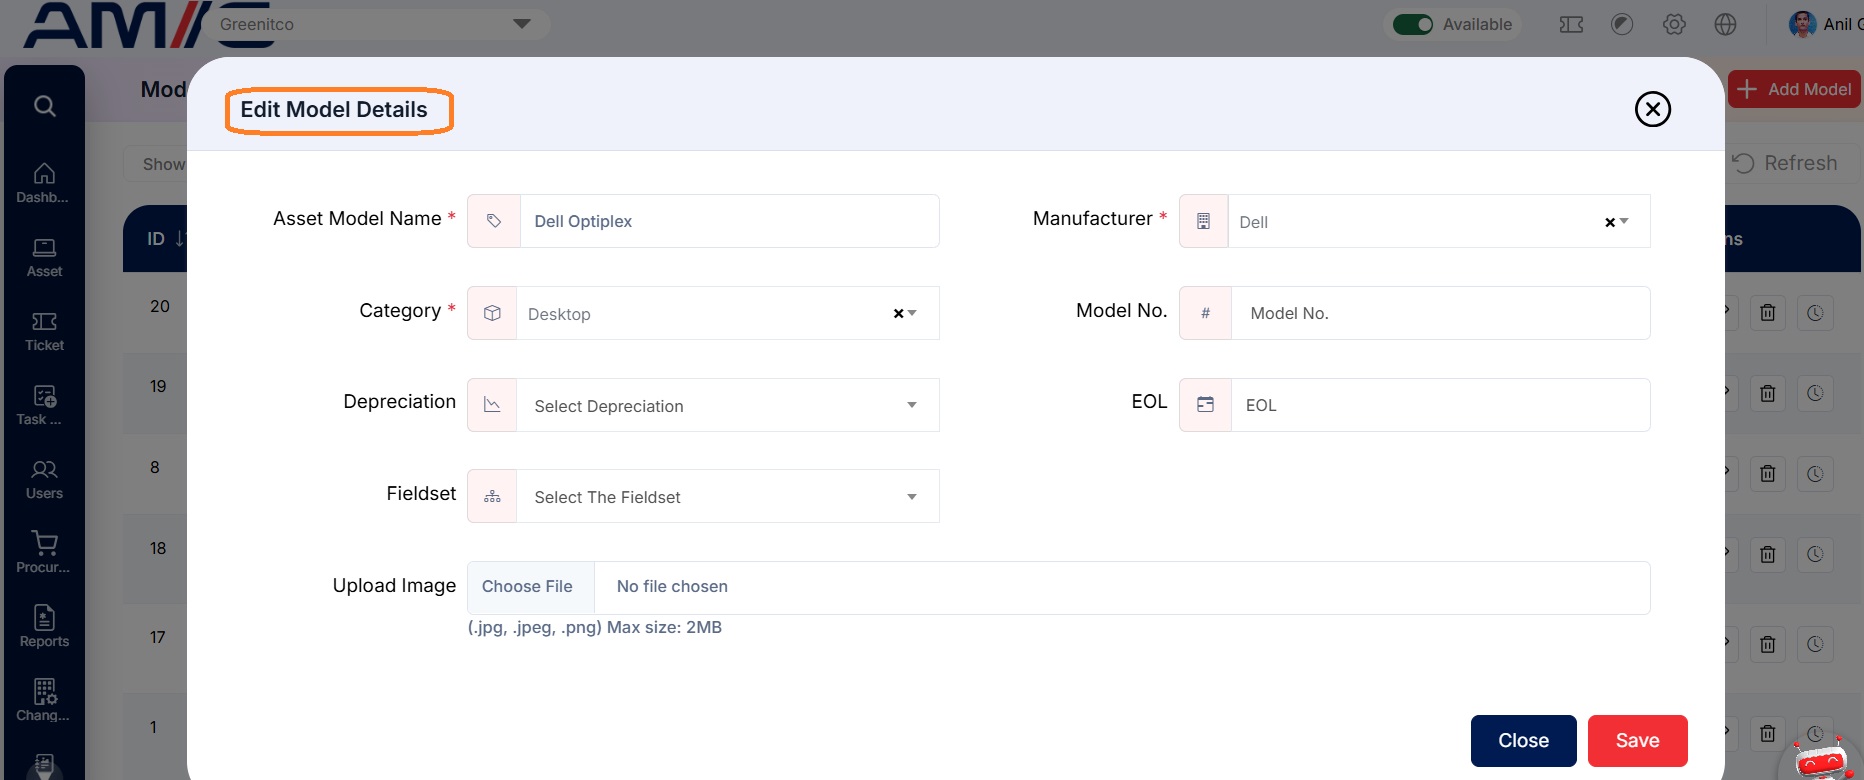The image size is (1864, 780).
Task: Open Ticket section in sidebar
Action: point(44,331)
